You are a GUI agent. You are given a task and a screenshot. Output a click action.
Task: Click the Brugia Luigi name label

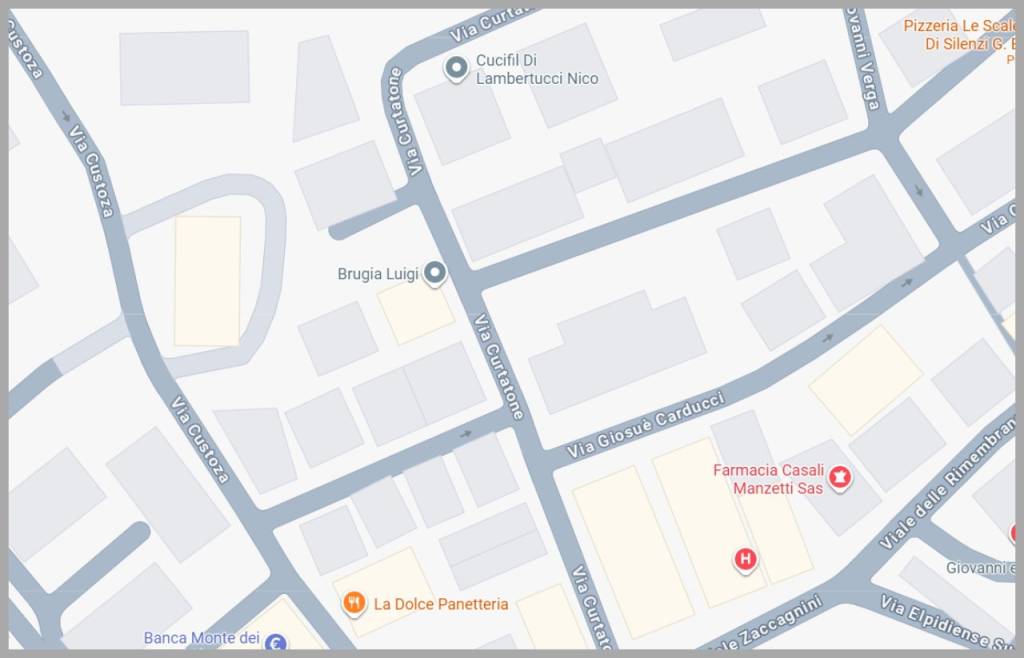click(x=377, y=274)
